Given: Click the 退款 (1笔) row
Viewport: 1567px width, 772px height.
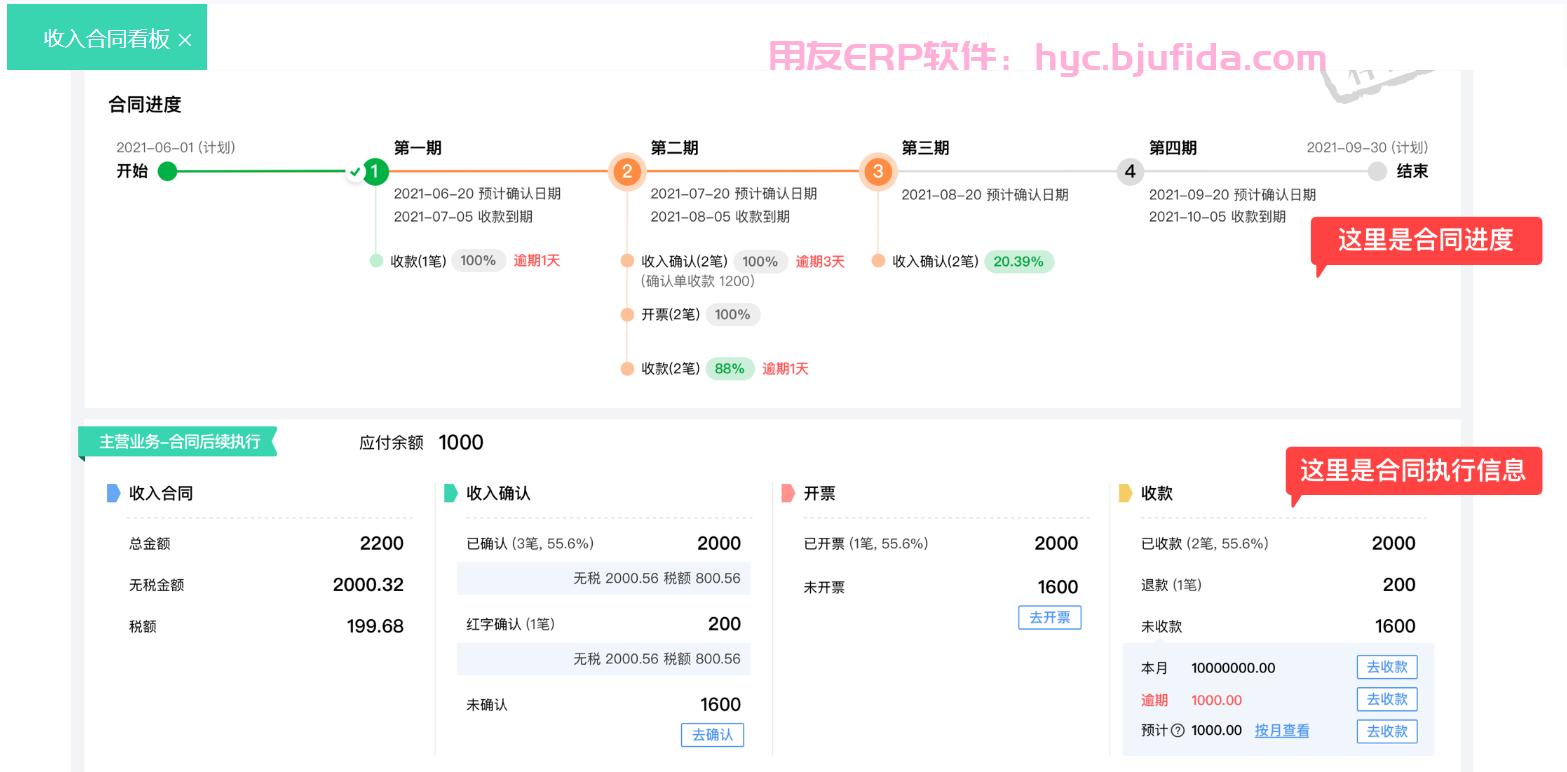Looking at the screenshot, I should coord(1278,585).
